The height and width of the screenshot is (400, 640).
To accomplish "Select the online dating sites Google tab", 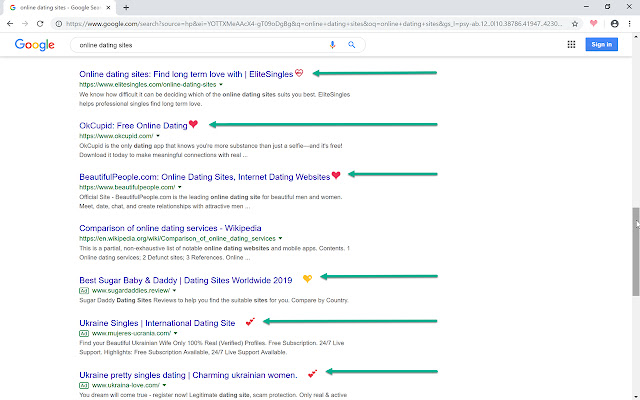I will 59,8.
